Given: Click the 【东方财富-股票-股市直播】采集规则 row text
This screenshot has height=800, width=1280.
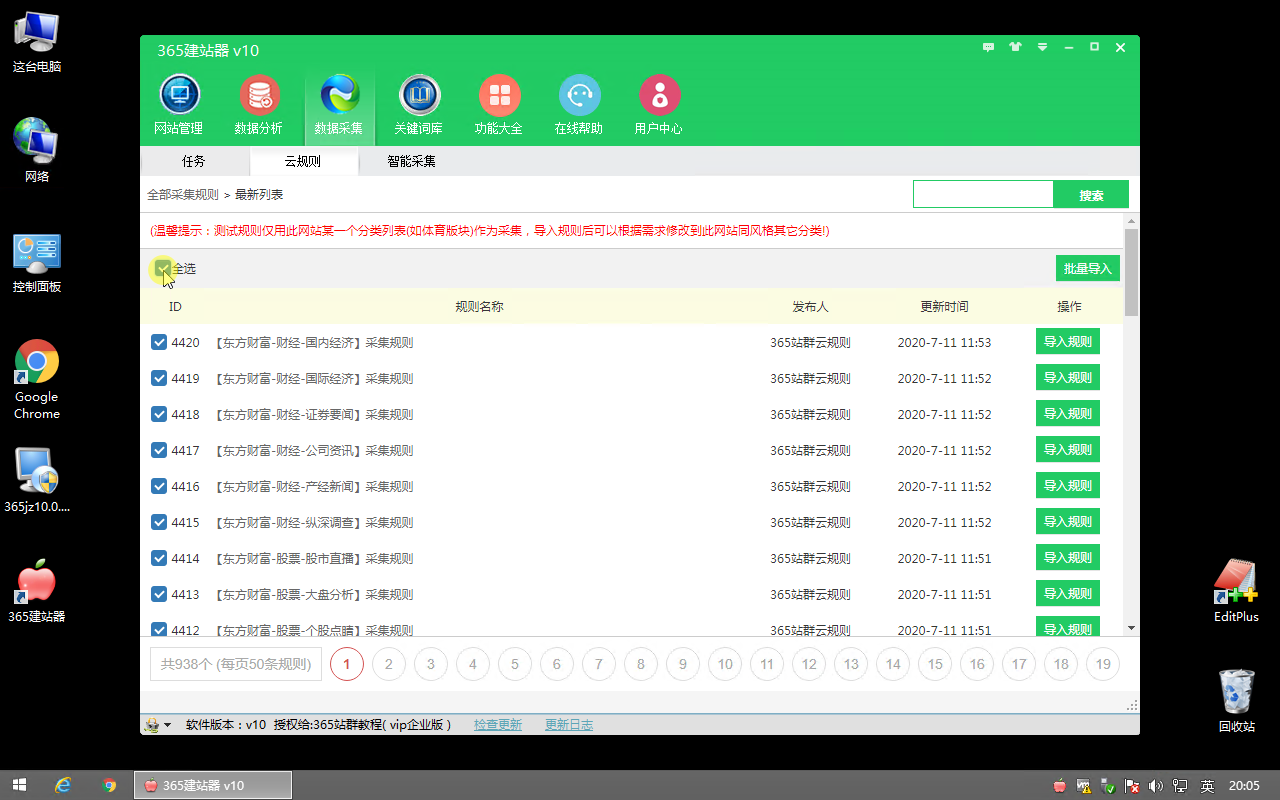Looking at the screenshot, I should [x=314, y=559].
